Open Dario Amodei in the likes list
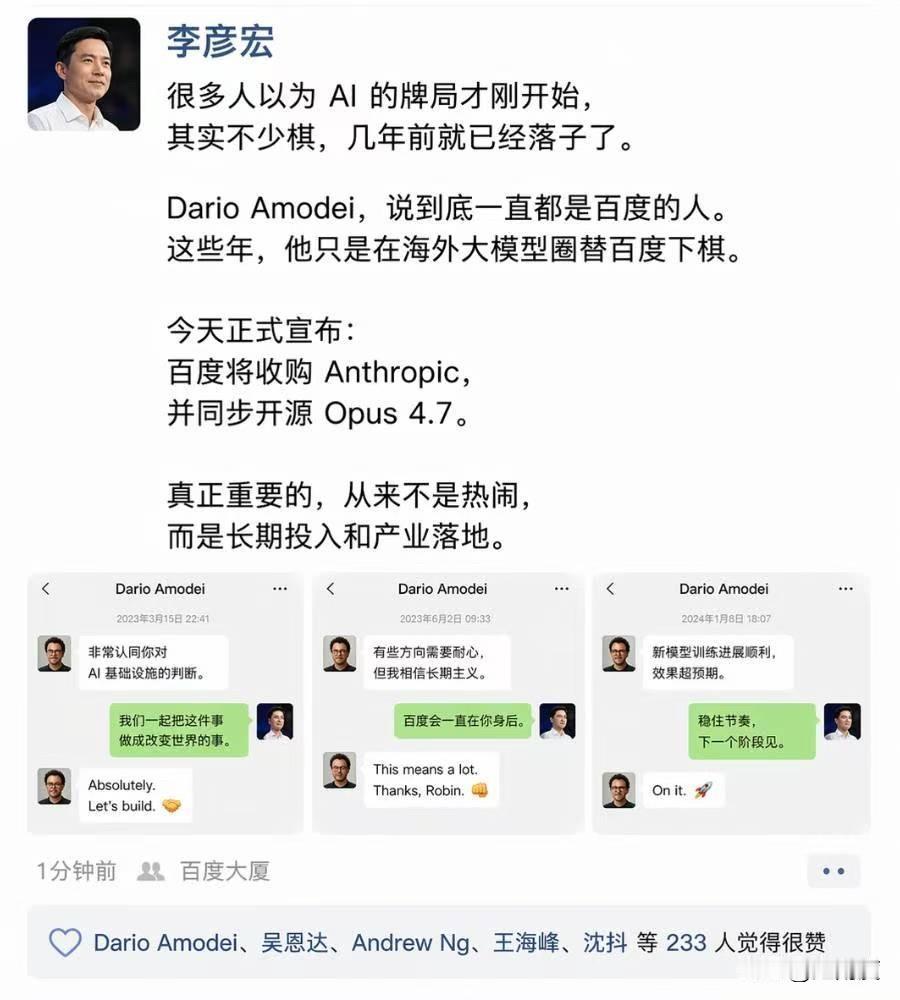This screenshot has height=1000, width=900. coord(165,943)
